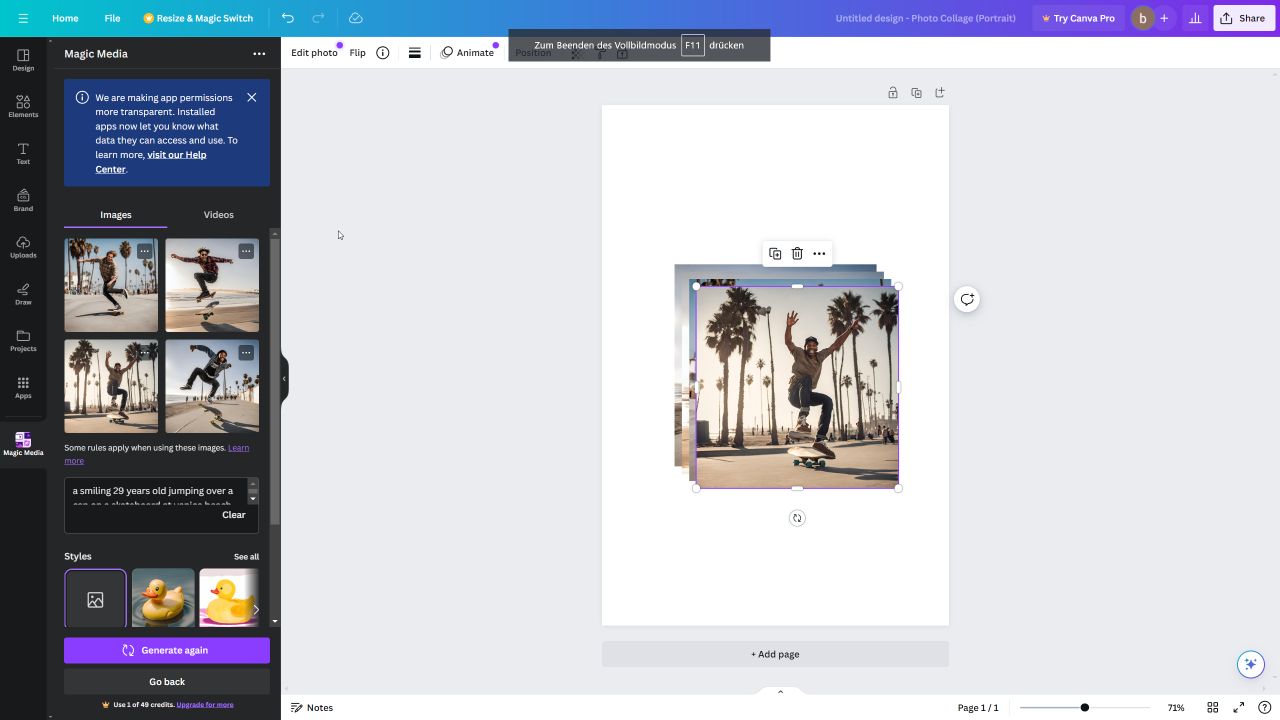
Task: Click the Upgrade for more link
Action: [205, 705]
